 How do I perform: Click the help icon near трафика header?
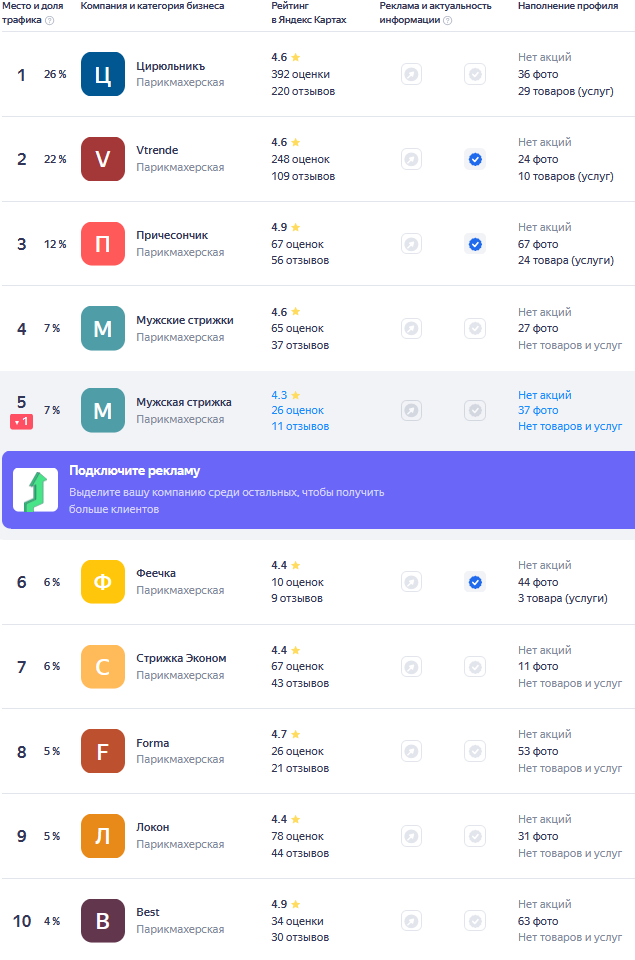[x=50, y=20]
